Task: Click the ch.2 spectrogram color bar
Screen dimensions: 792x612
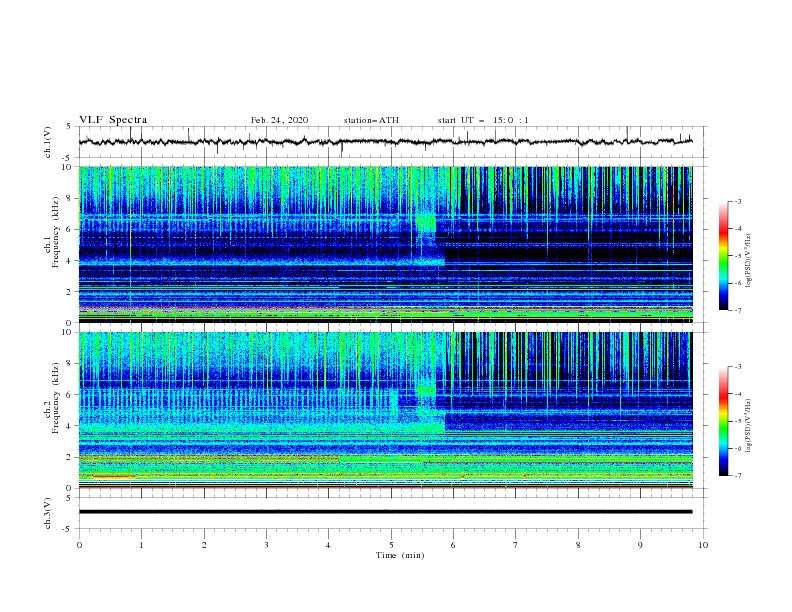Action: [723, 421]
